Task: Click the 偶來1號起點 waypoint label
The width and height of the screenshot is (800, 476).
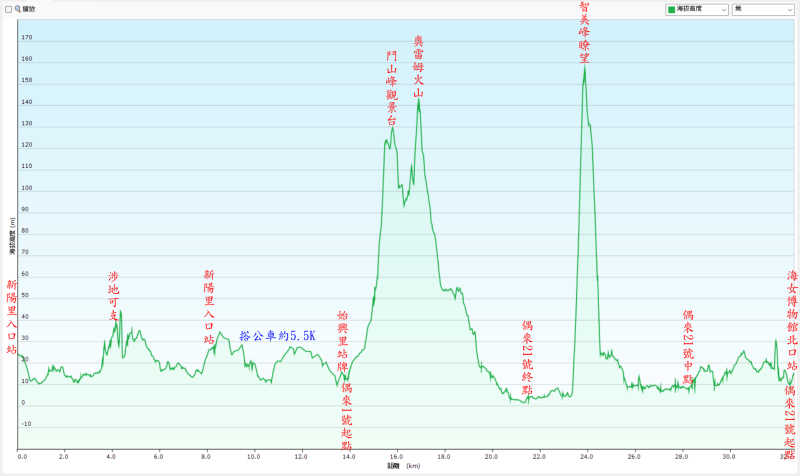Action: (347, 416)
